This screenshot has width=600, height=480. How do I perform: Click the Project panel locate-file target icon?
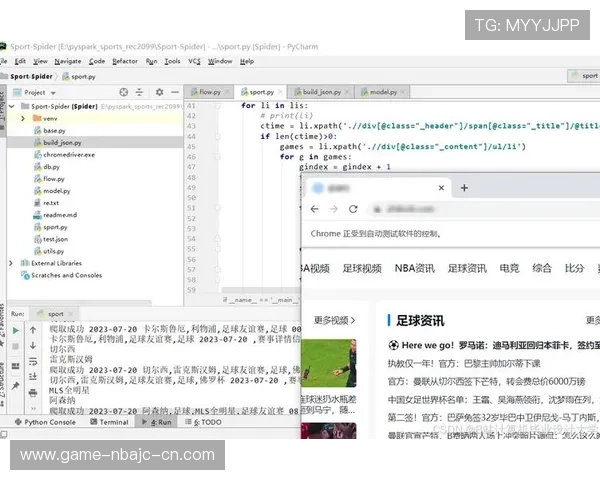(124, 92)
